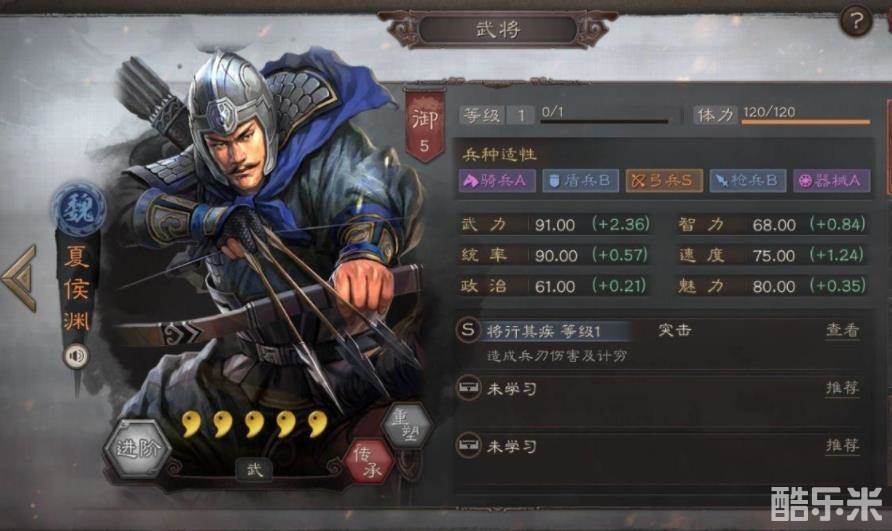Select the 枪兵B troop type badge
Screen dimensions: 892x531
tap(748, 181)
